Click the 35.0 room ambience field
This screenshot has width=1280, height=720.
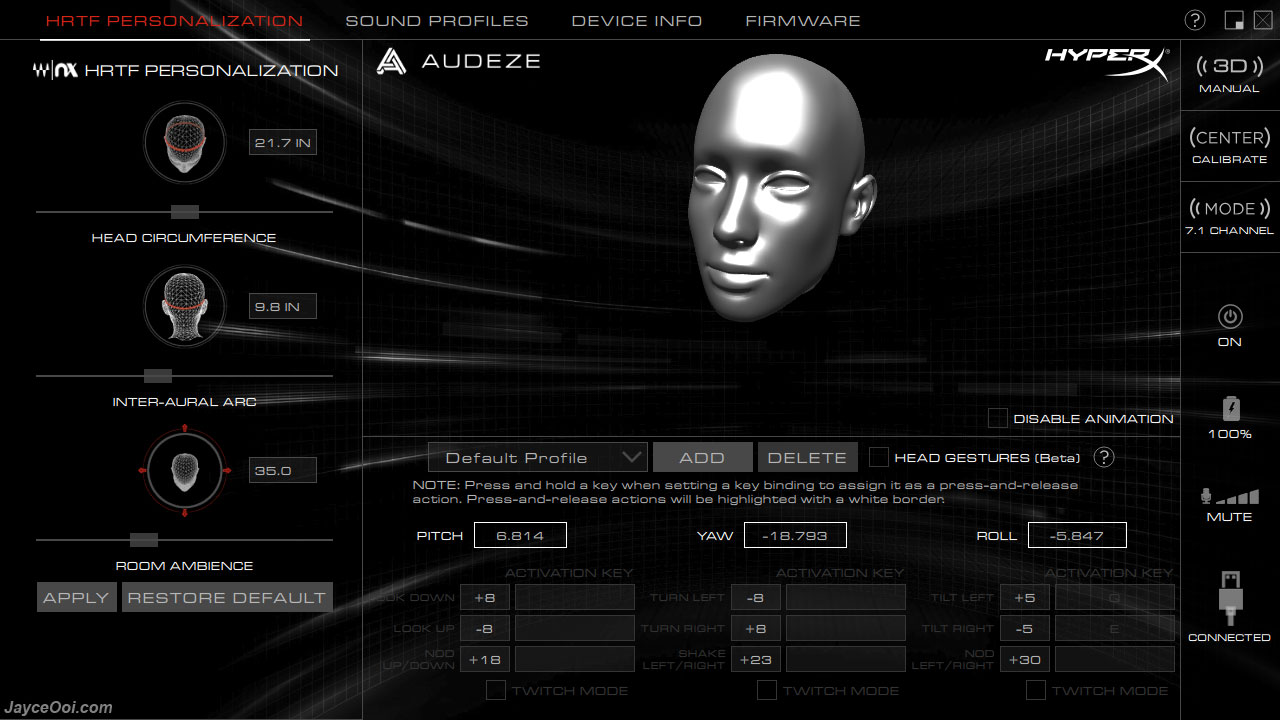[x=283, y=470]
